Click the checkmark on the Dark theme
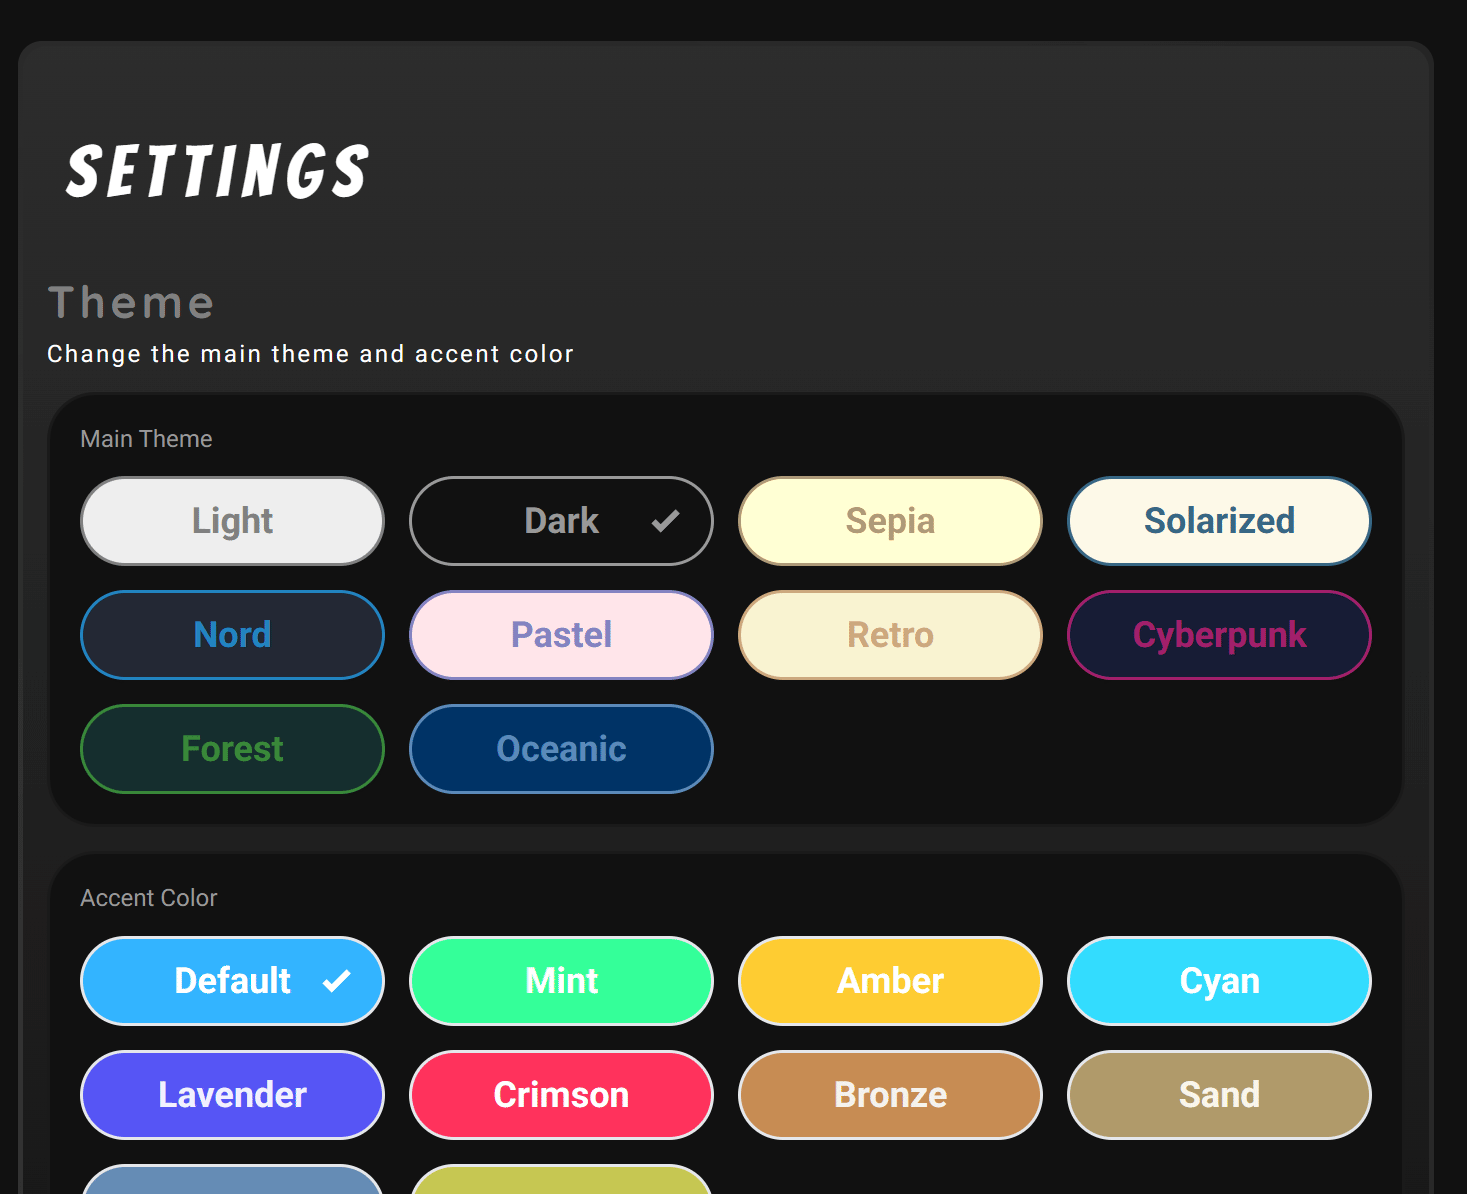The image size is (1467, 1194). (x=665, y=521)
